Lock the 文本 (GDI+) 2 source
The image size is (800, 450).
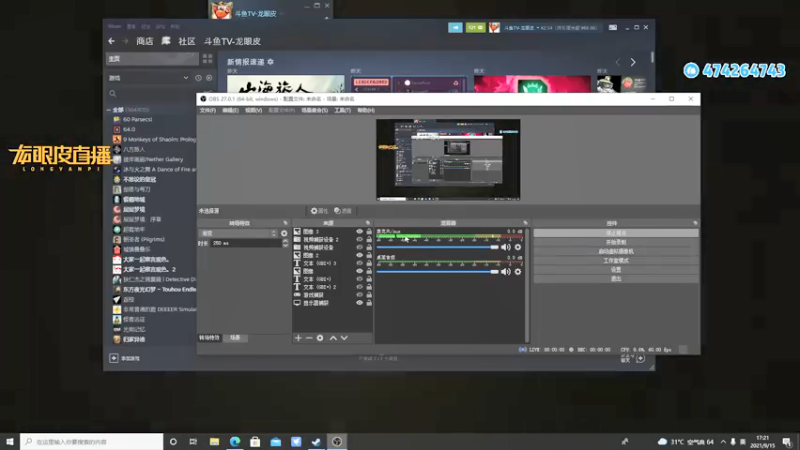click(369, 287)
